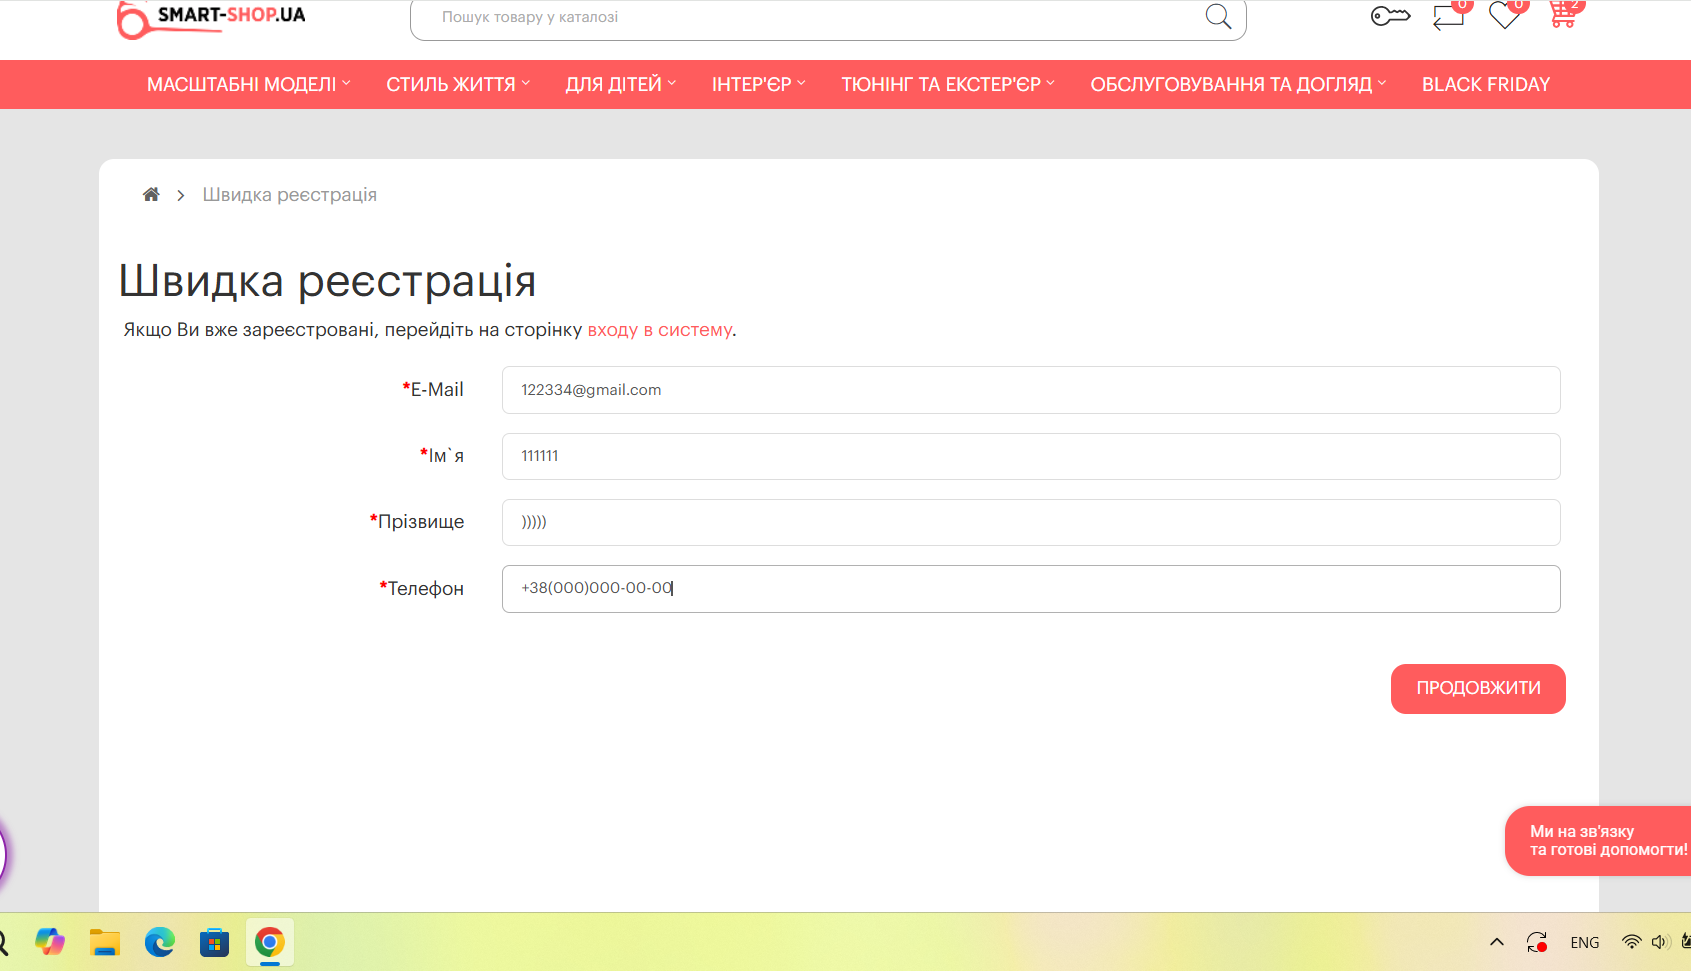Open Microsoft Edge from taskbar

click(160, 942)
